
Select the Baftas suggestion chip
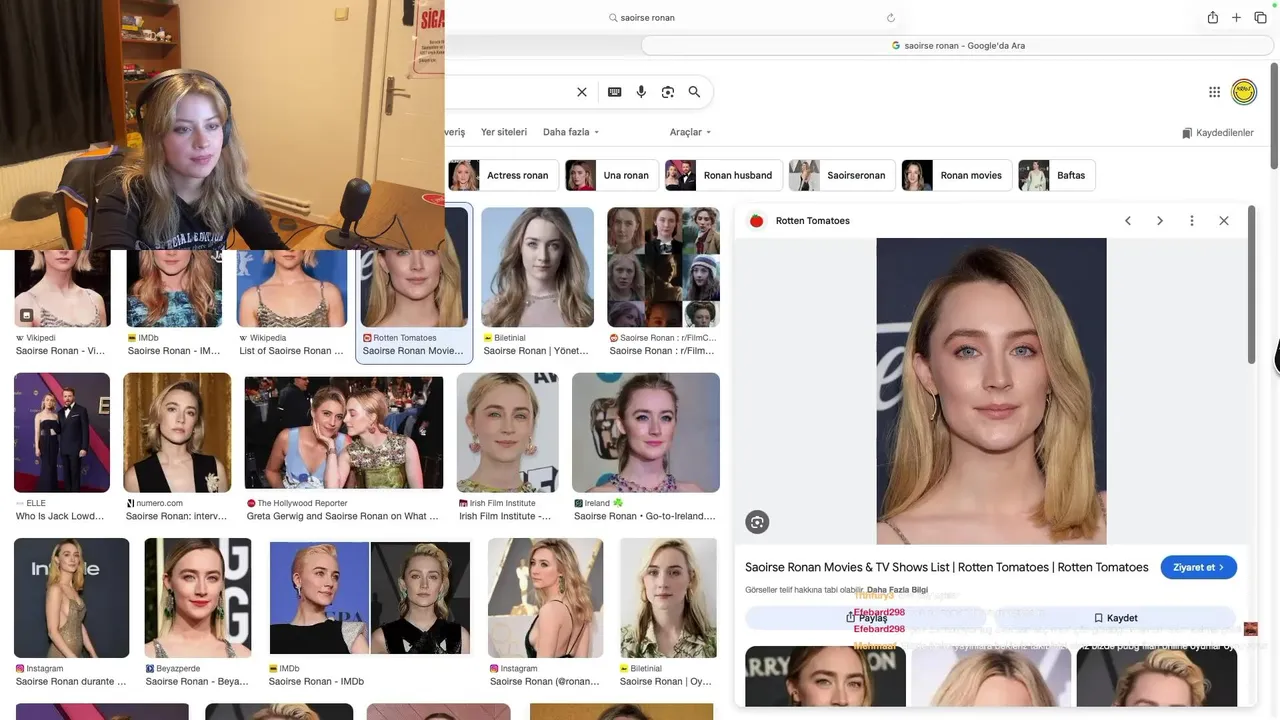point(1057,175)
